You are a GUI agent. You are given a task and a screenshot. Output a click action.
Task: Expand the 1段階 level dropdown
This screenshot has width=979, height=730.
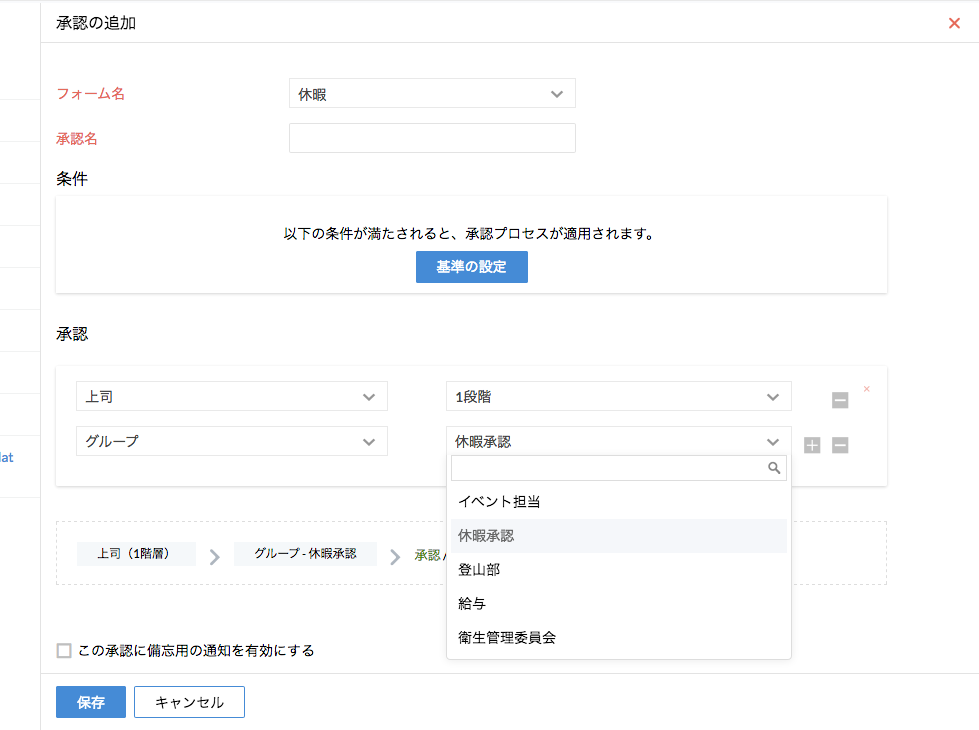[618, 396]
